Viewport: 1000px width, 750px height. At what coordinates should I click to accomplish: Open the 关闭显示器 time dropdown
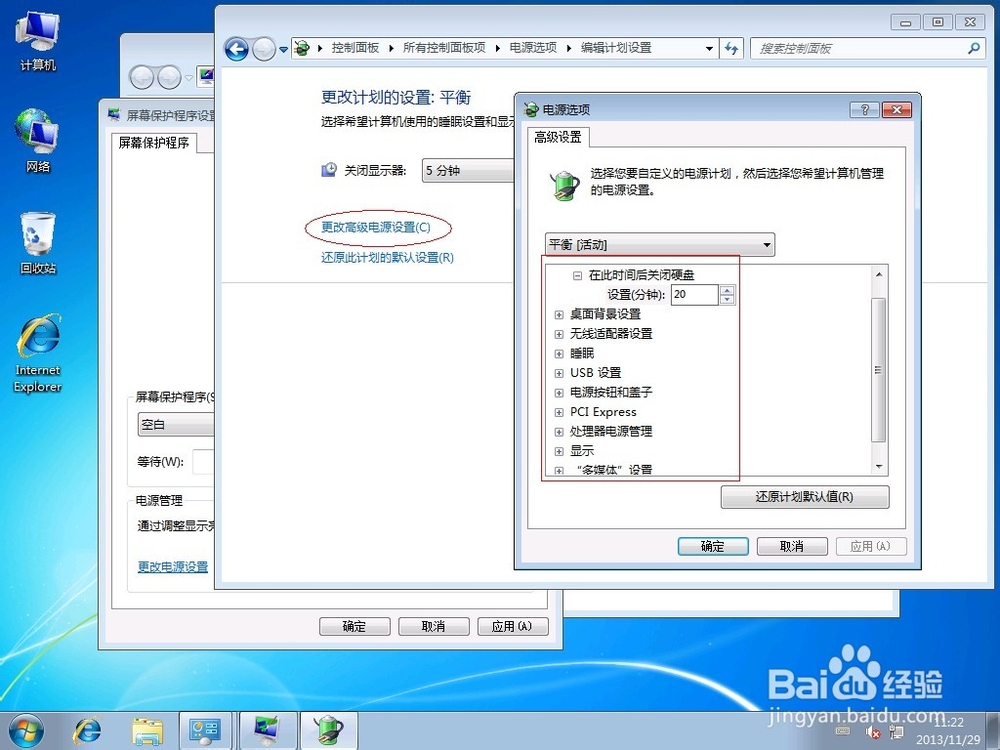coord(468,171)
